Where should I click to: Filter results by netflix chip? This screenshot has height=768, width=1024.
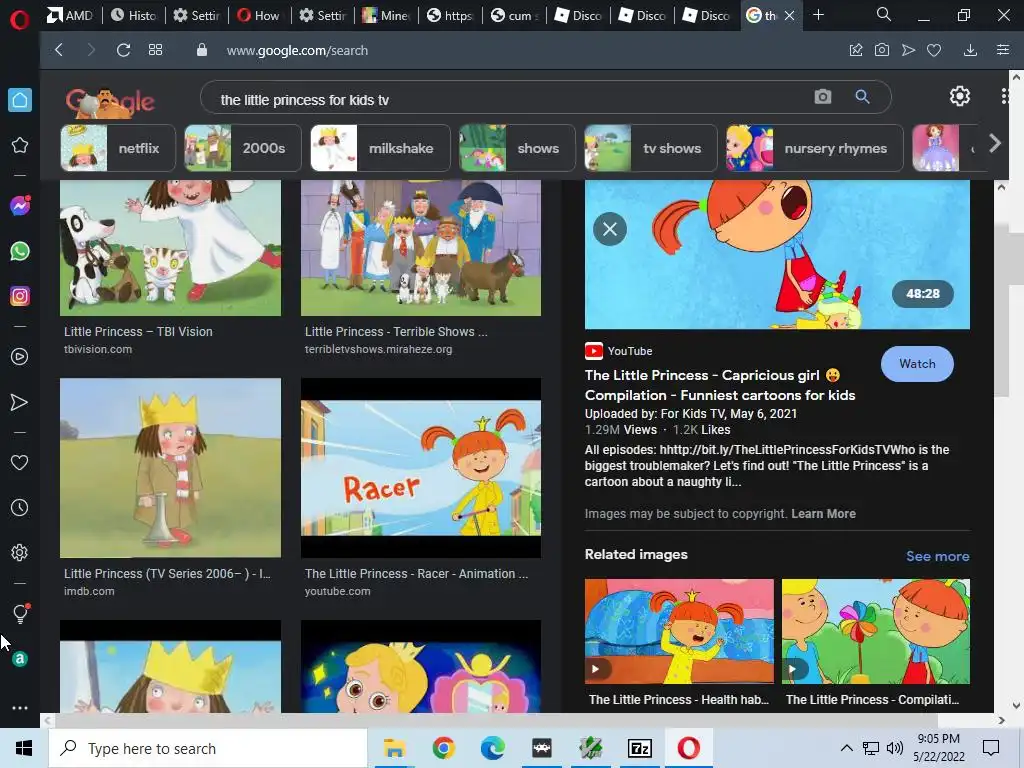click(x=118, y=148)
